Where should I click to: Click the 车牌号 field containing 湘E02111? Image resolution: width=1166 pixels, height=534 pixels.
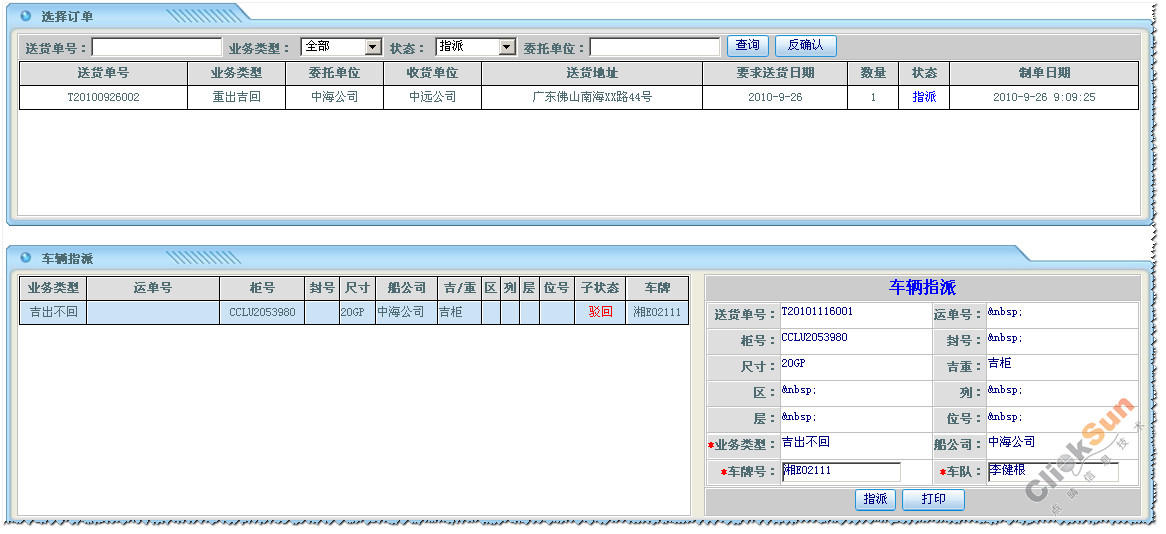[x=841, y=472]
